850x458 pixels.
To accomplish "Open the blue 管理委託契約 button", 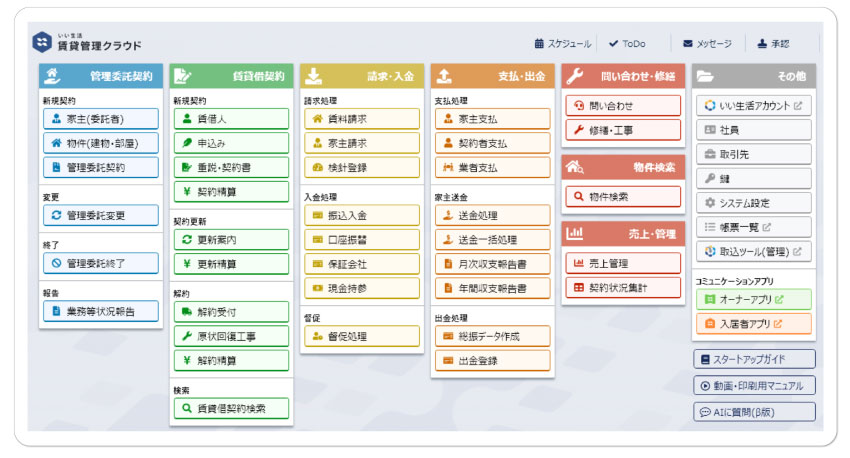I will [101, 167].
